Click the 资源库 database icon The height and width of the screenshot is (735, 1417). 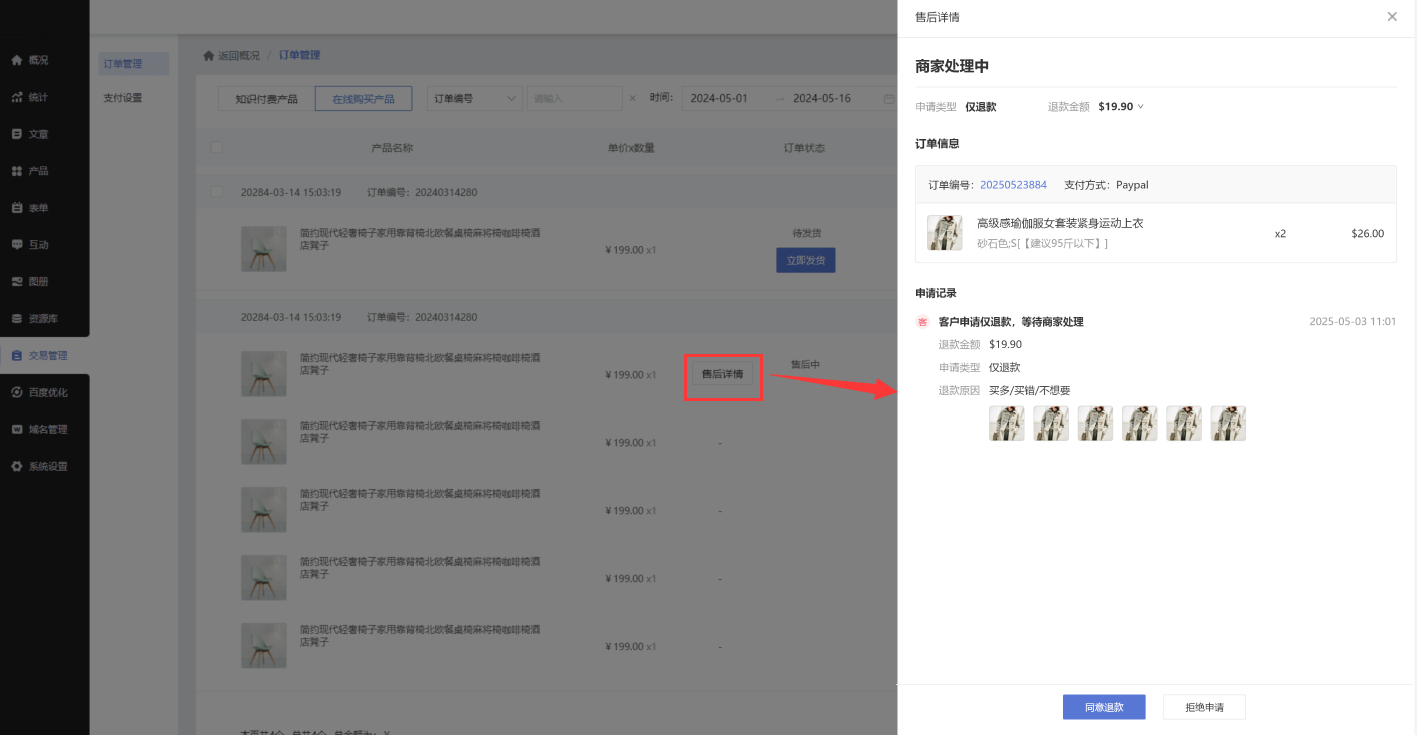[x=17, y=319]
